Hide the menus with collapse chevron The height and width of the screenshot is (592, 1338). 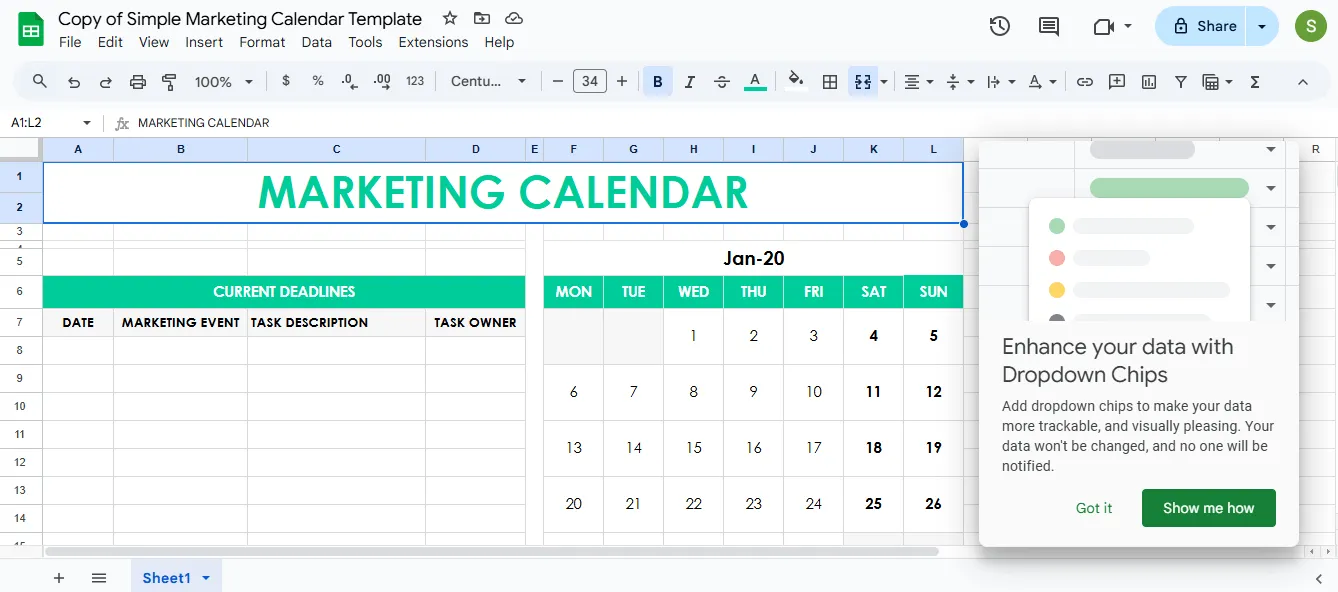click(1302, 82)
